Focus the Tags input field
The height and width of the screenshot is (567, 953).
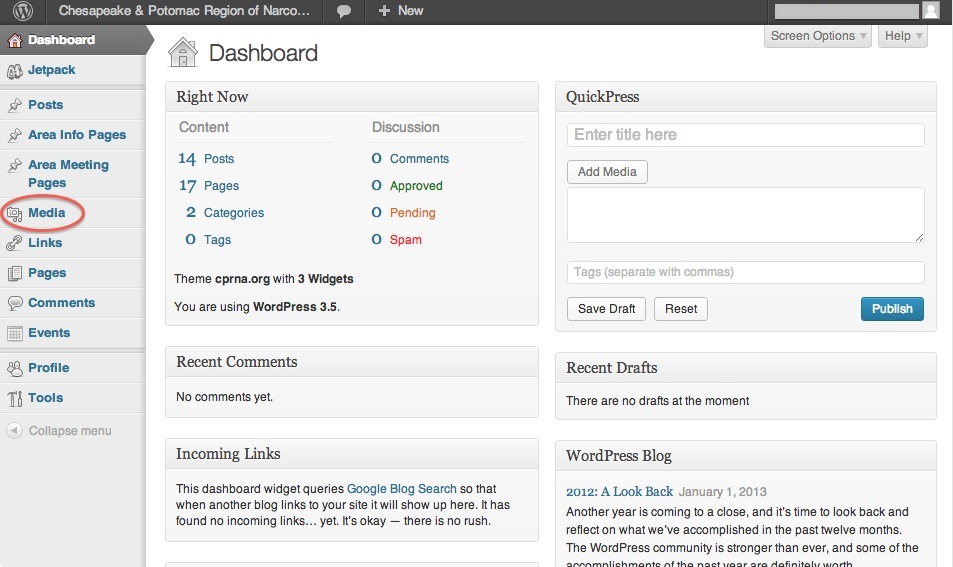[746, 272]
